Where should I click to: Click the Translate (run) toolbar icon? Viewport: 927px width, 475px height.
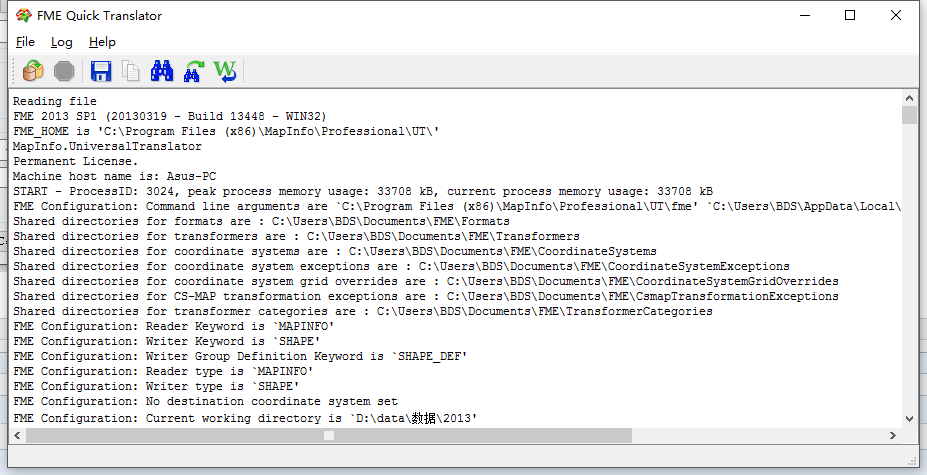click(33, 71)
